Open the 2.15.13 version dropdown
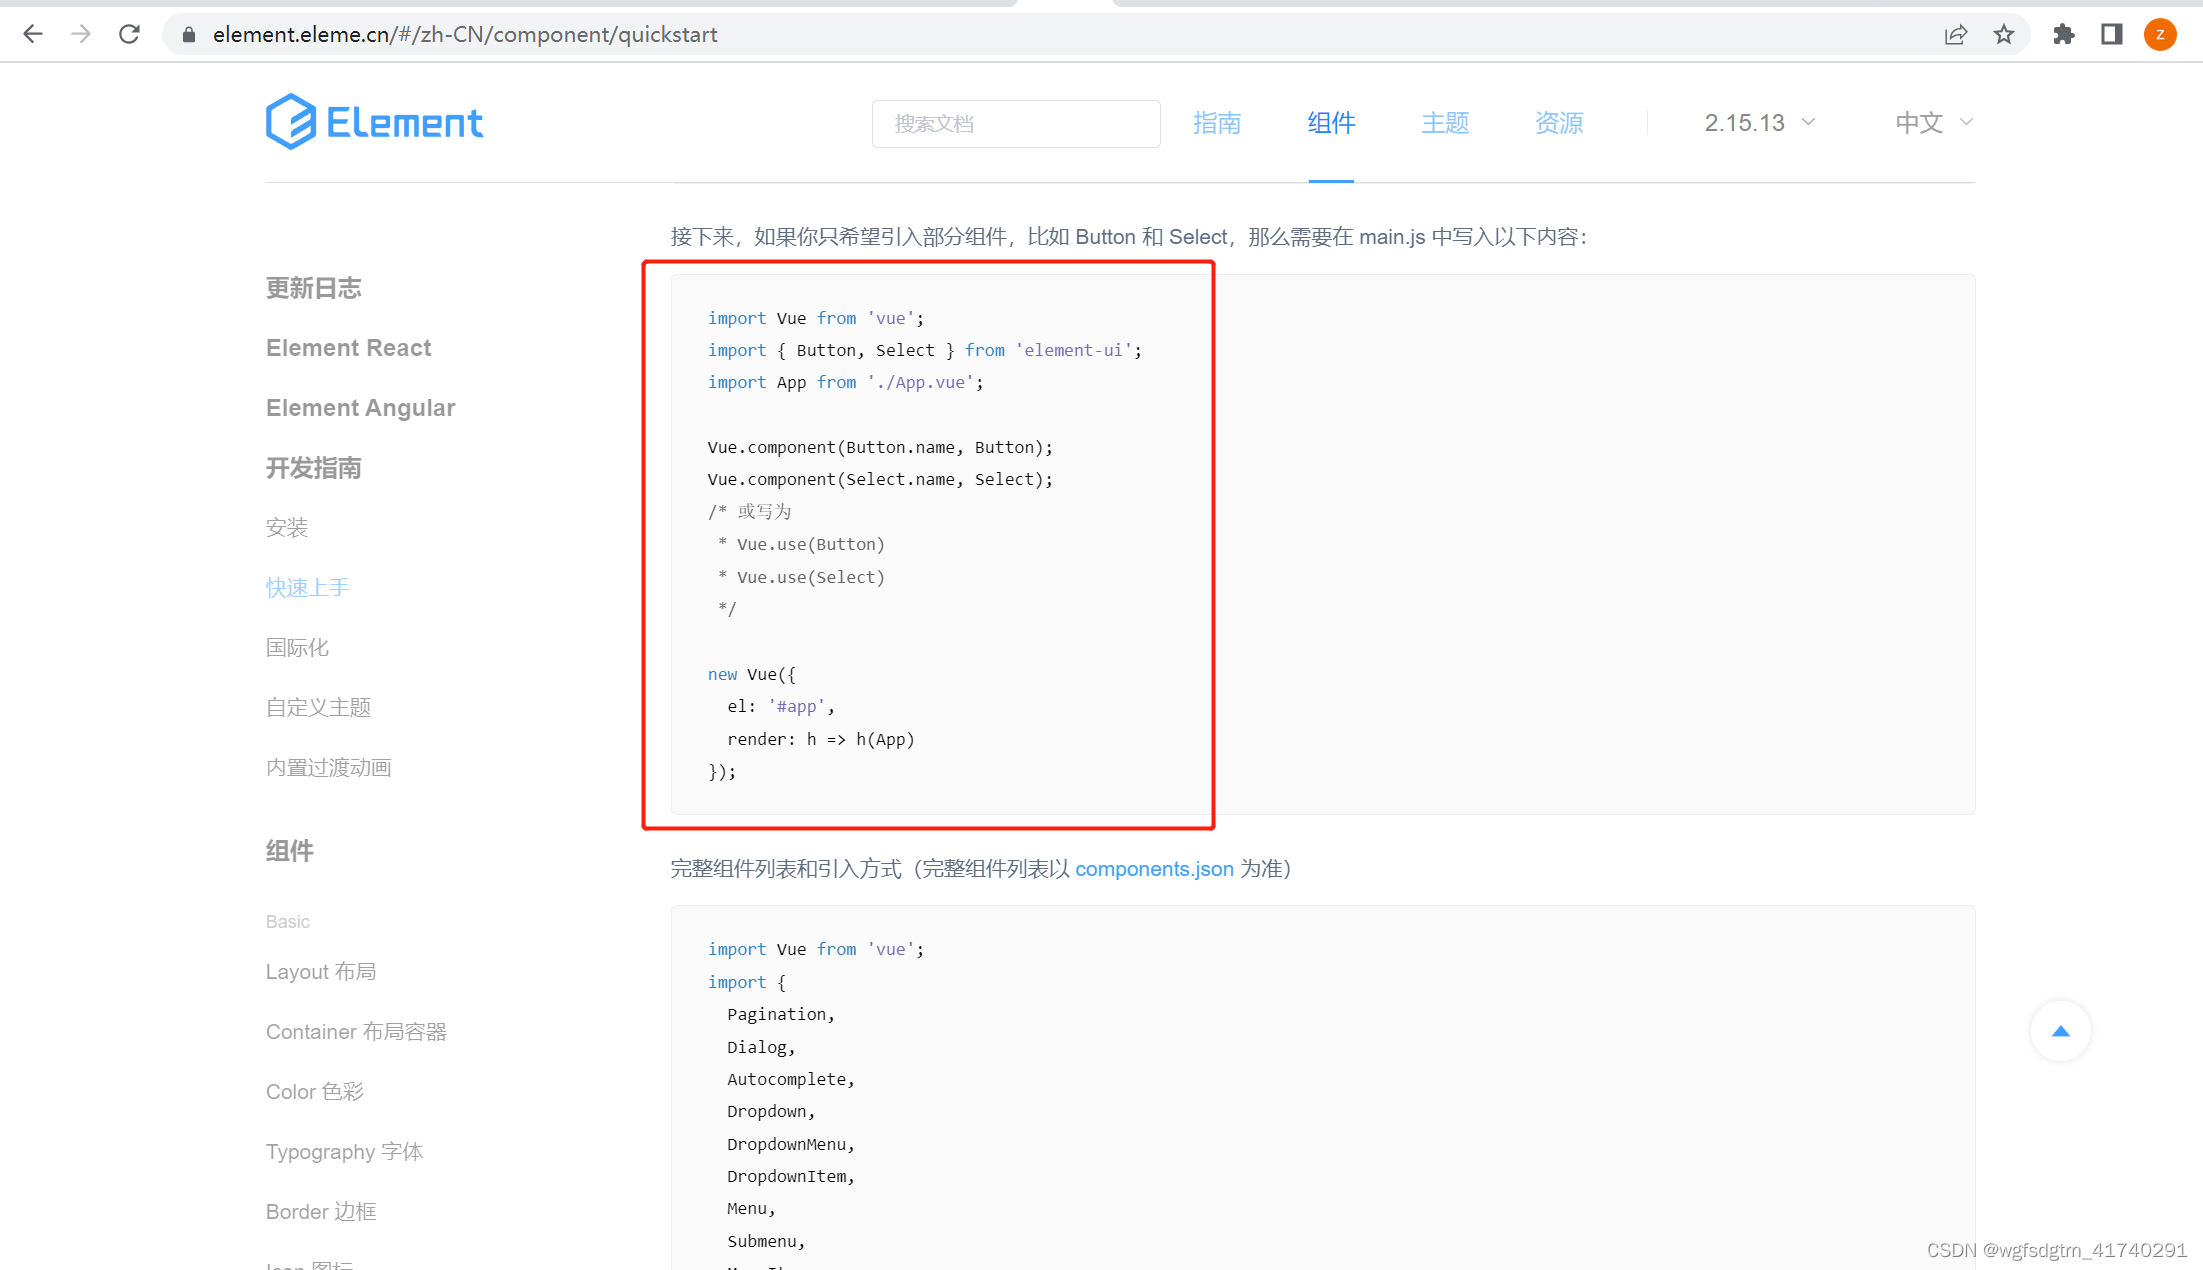The height and width of the screenshot is (1270, 2203). tap(1759, 122)
